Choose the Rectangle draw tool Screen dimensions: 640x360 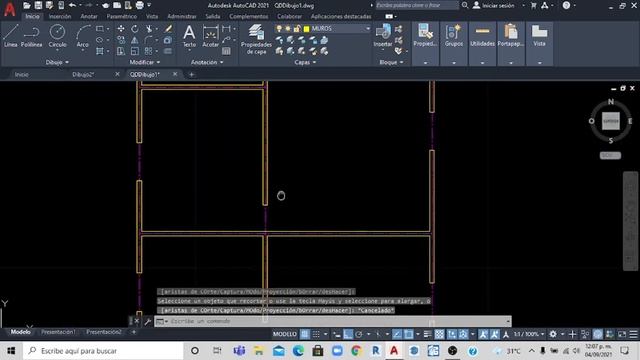click(x=100, y=29)
